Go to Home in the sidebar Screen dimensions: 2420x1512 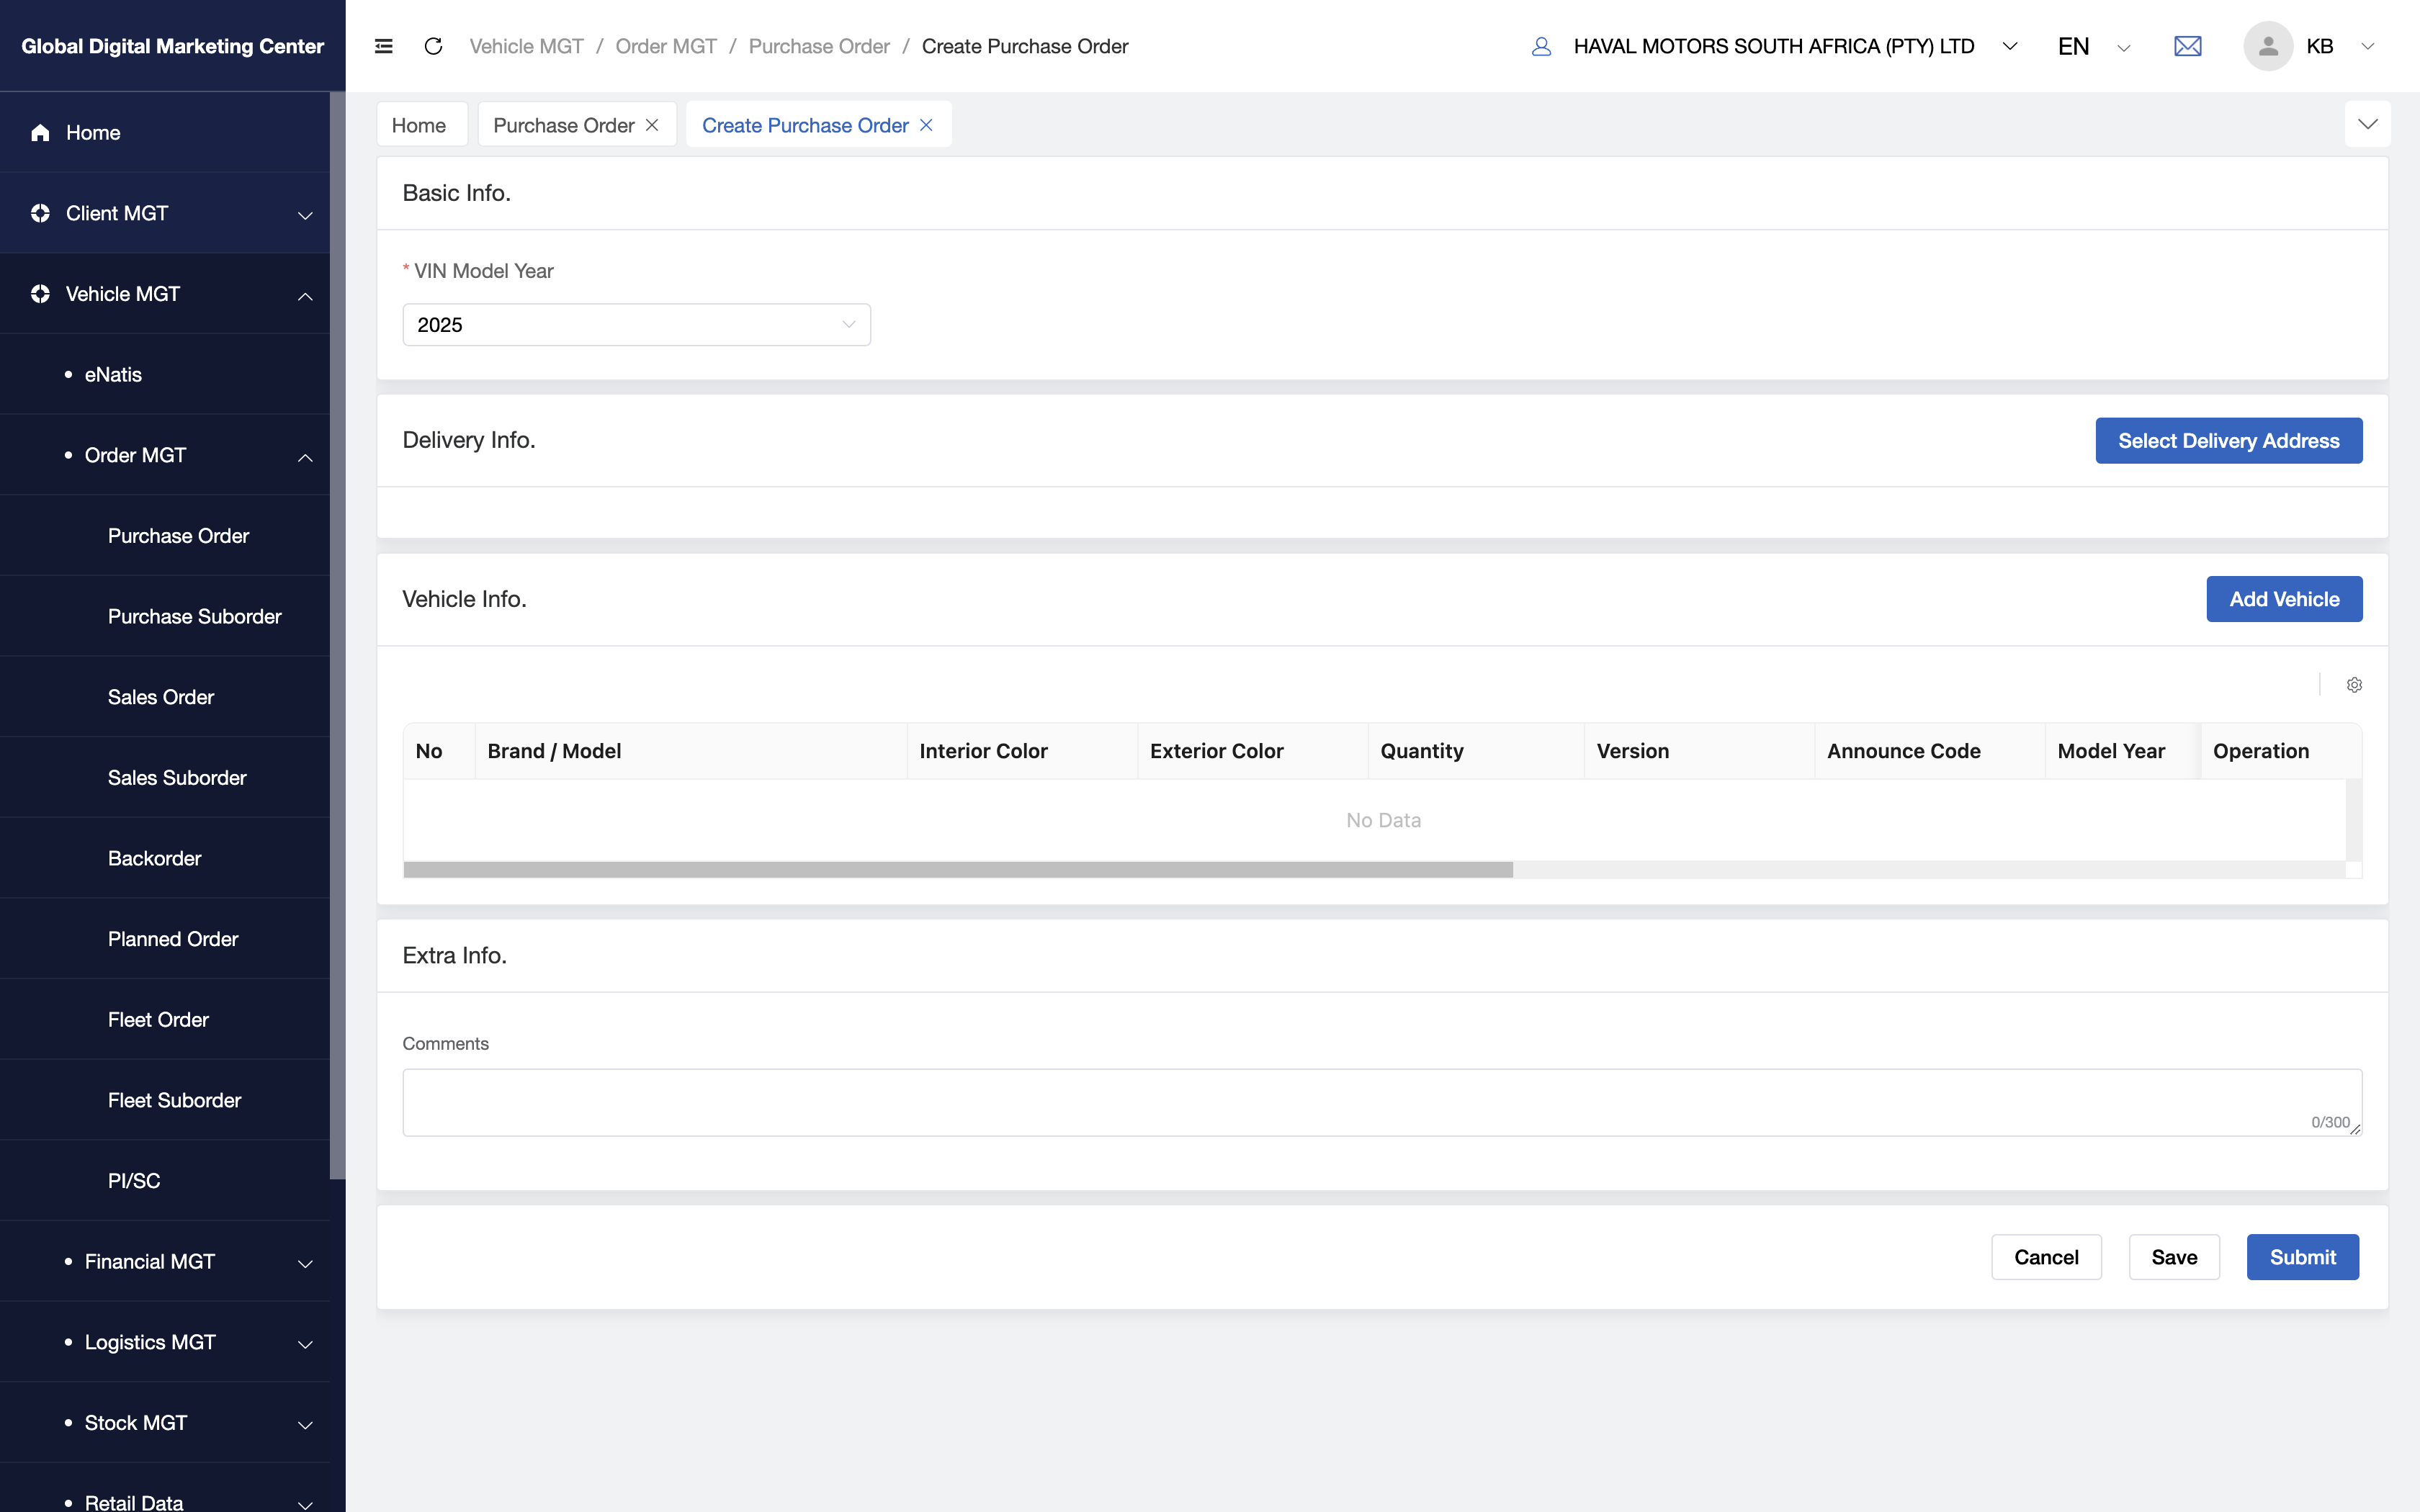(165, 133)
